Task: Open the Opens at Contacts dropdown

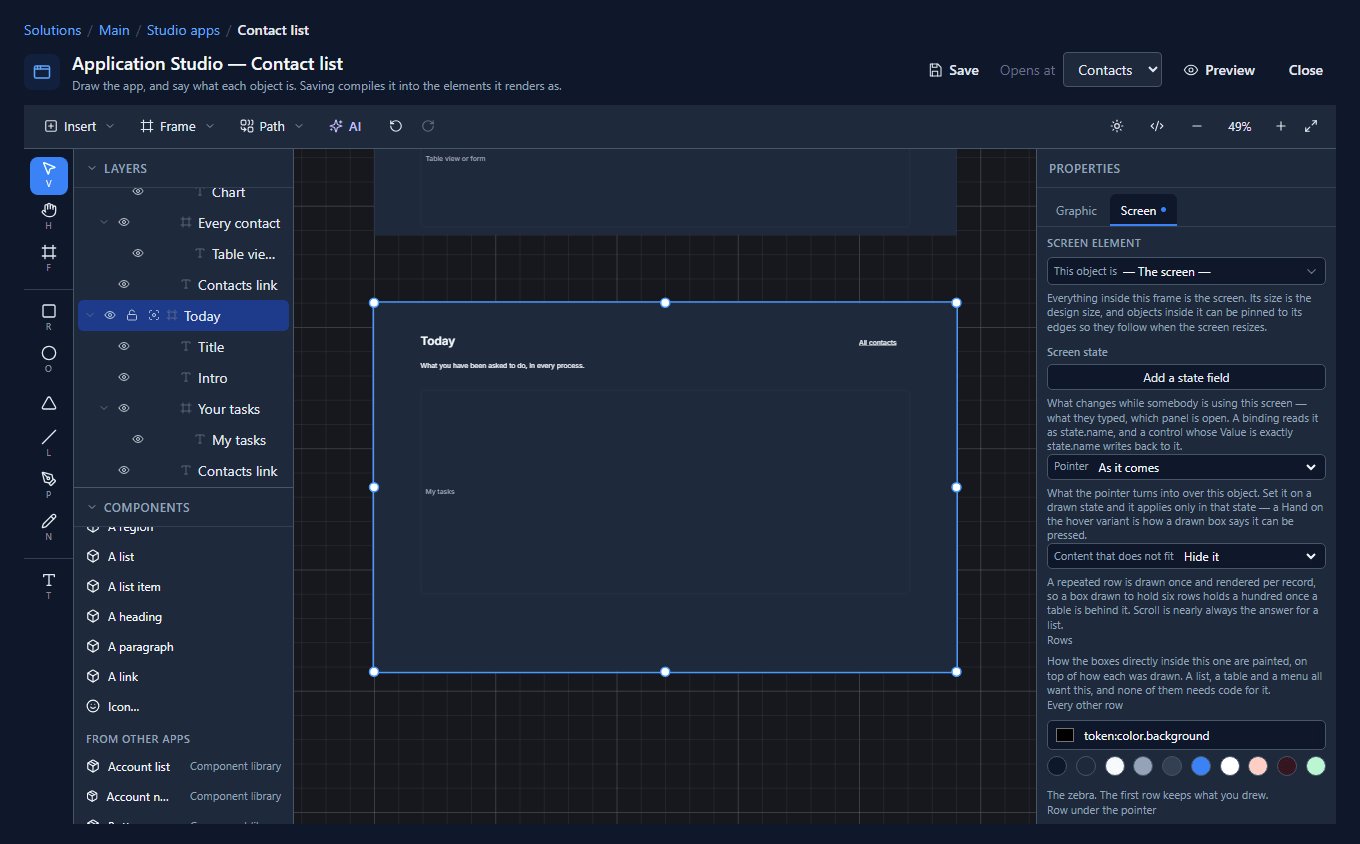Action: pyautogui.click(x=1112, y=70)
